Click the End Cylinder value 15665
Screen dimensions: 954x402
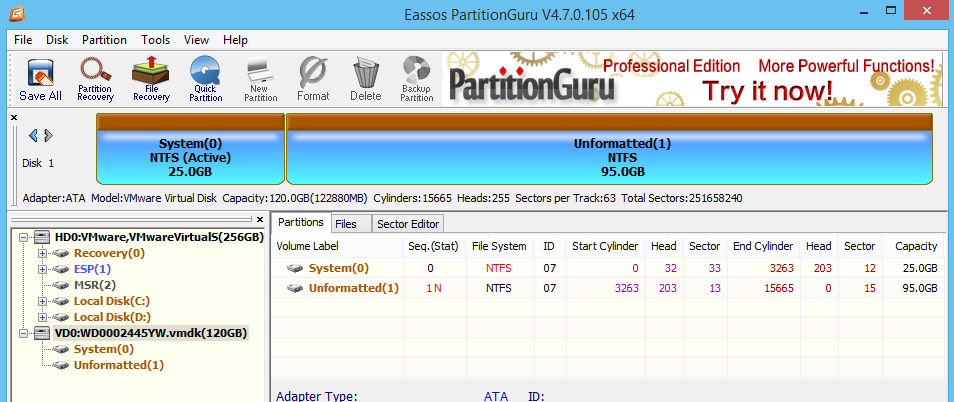(x=779, y=288)
